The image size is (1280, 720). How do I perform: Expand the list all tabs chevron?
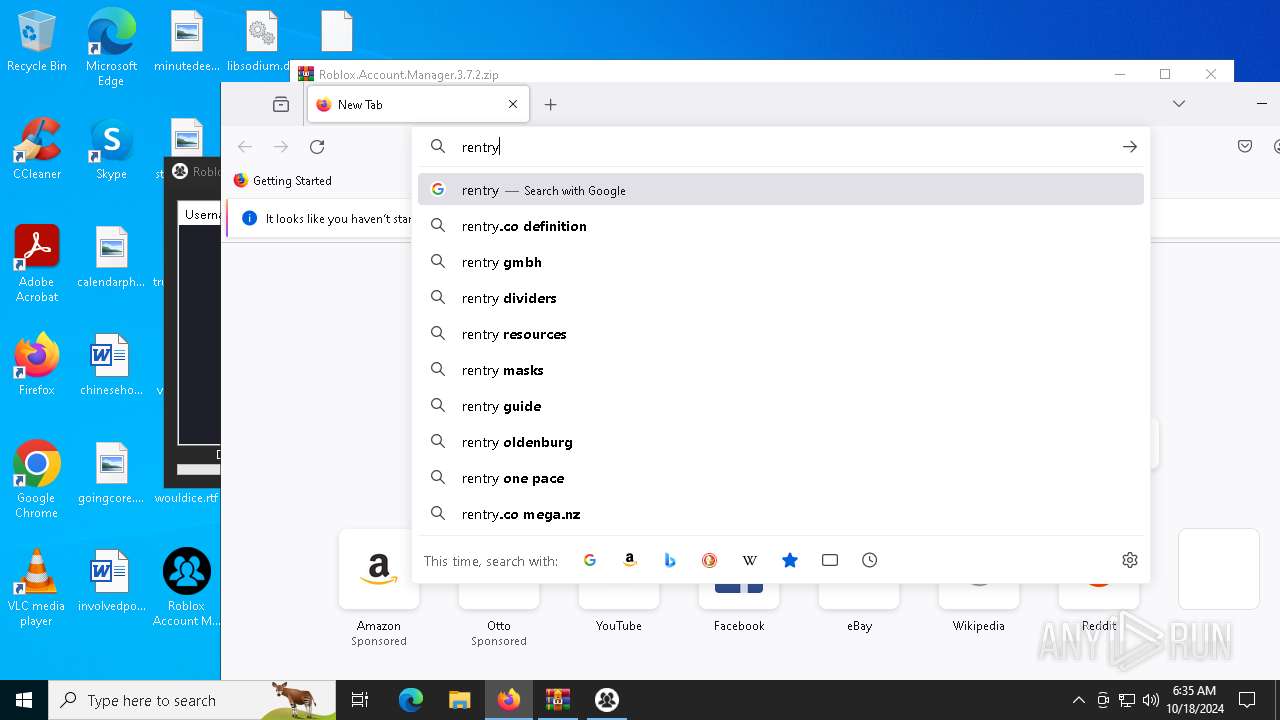[1179, 104]
